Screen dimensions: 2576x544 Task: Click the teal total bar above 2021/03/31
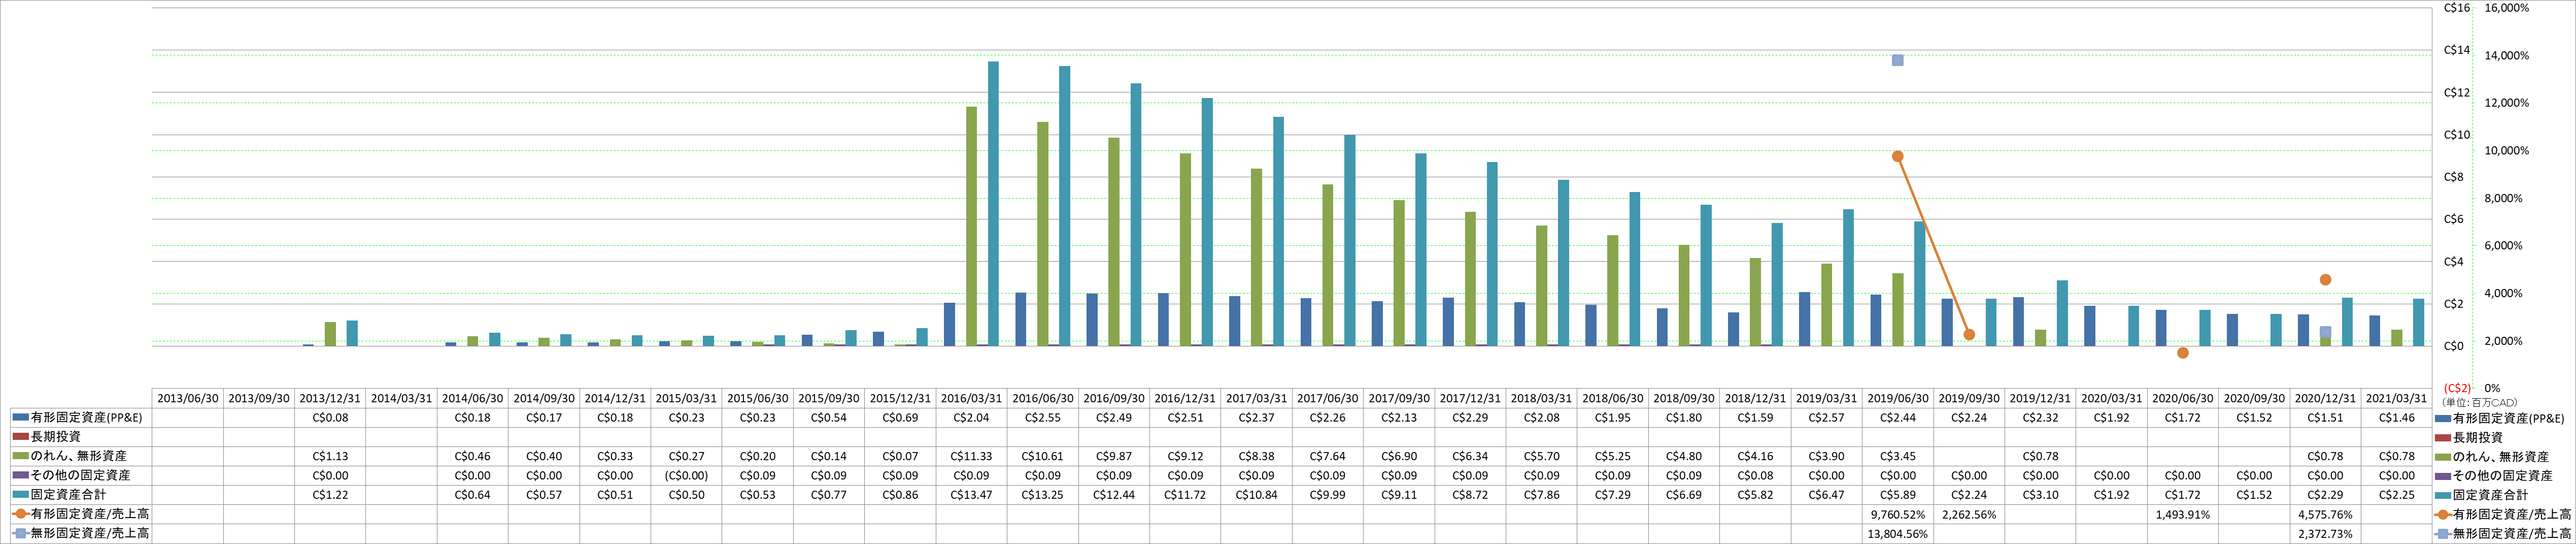click(x=2419, y=322)
